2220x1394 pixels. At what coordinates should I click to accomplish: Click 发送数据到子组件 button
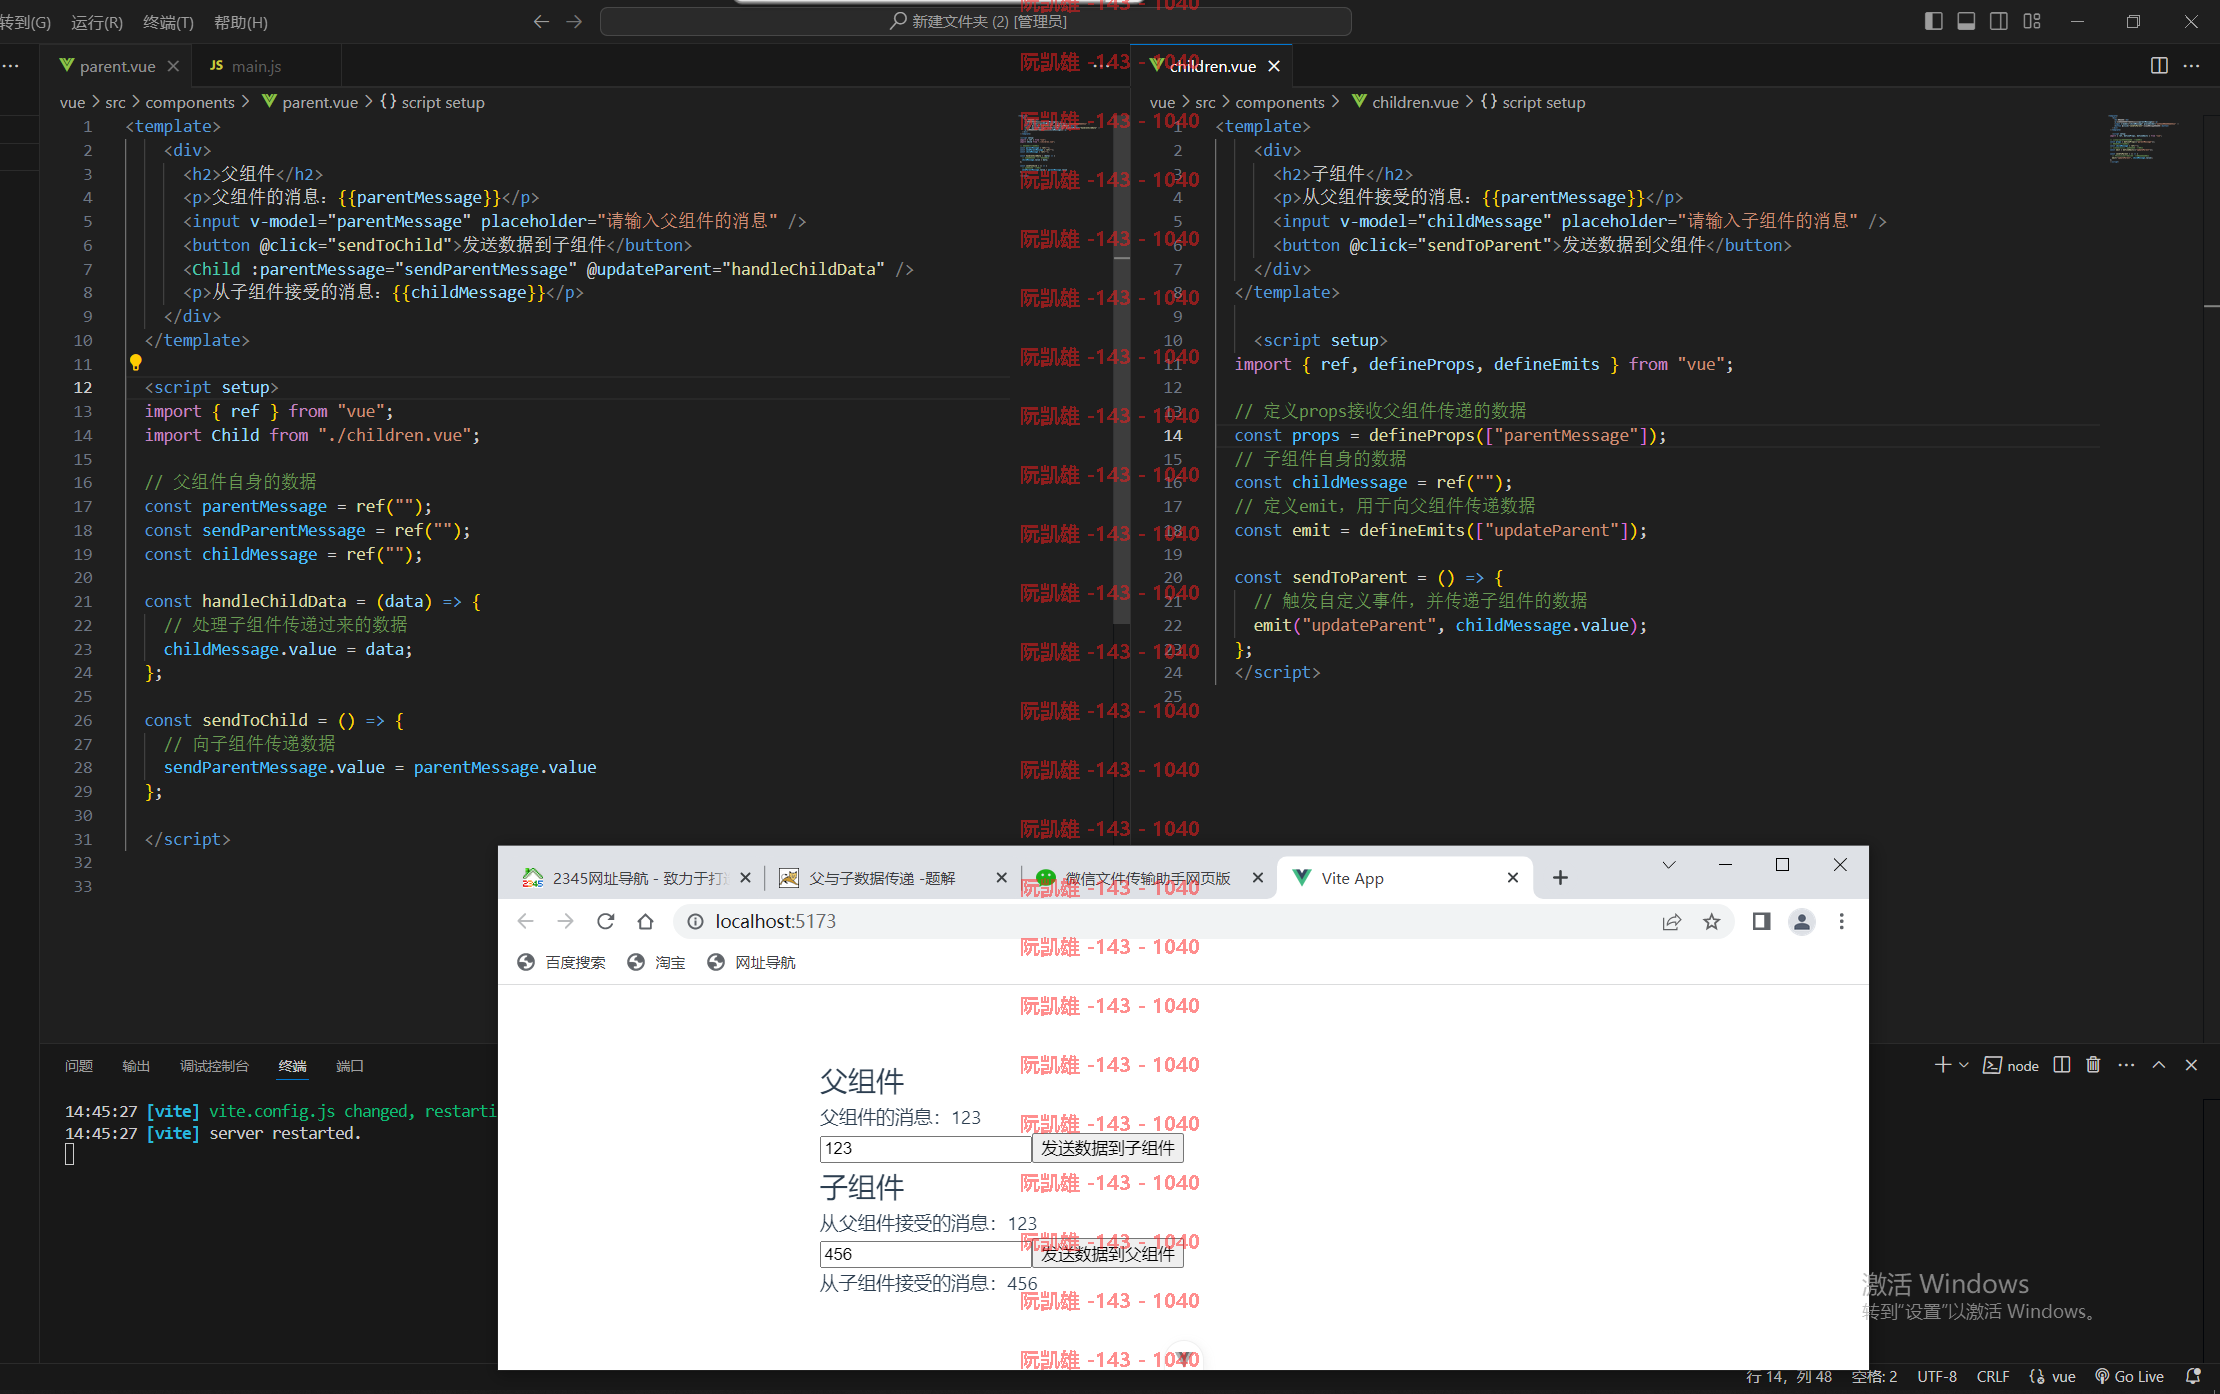(x=1108, y=1148)
